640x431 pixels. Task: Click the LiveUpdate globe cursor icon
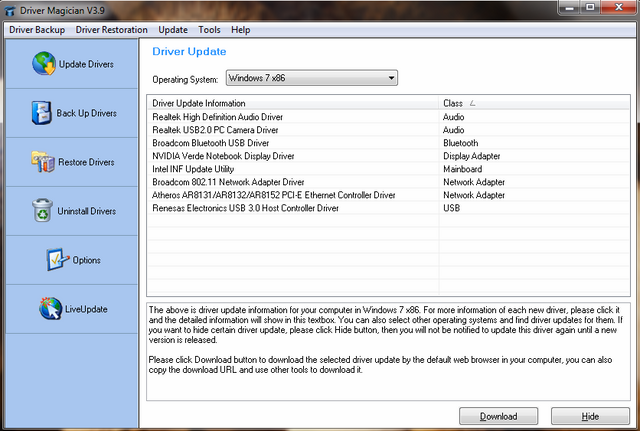coord(51,309)
